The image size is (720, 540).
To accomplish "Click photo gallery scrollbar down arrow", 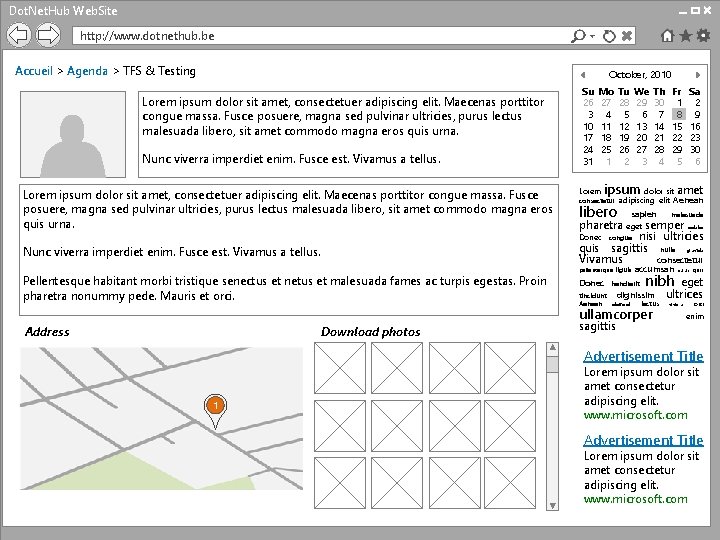I will 552,505.
